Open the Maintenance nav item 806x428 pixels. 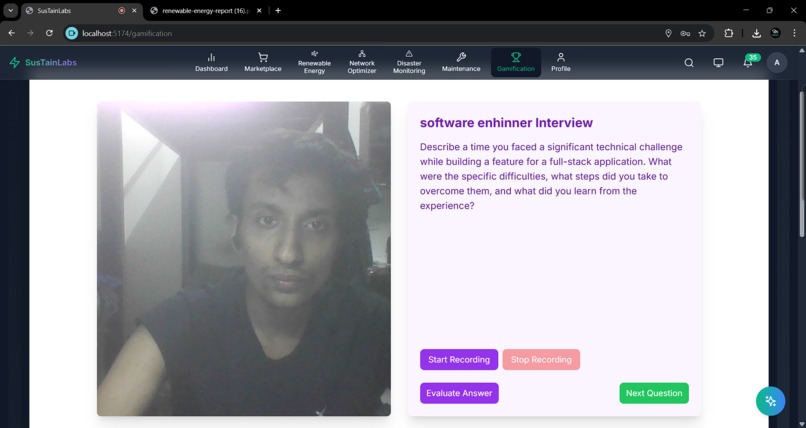coord(461,63)
